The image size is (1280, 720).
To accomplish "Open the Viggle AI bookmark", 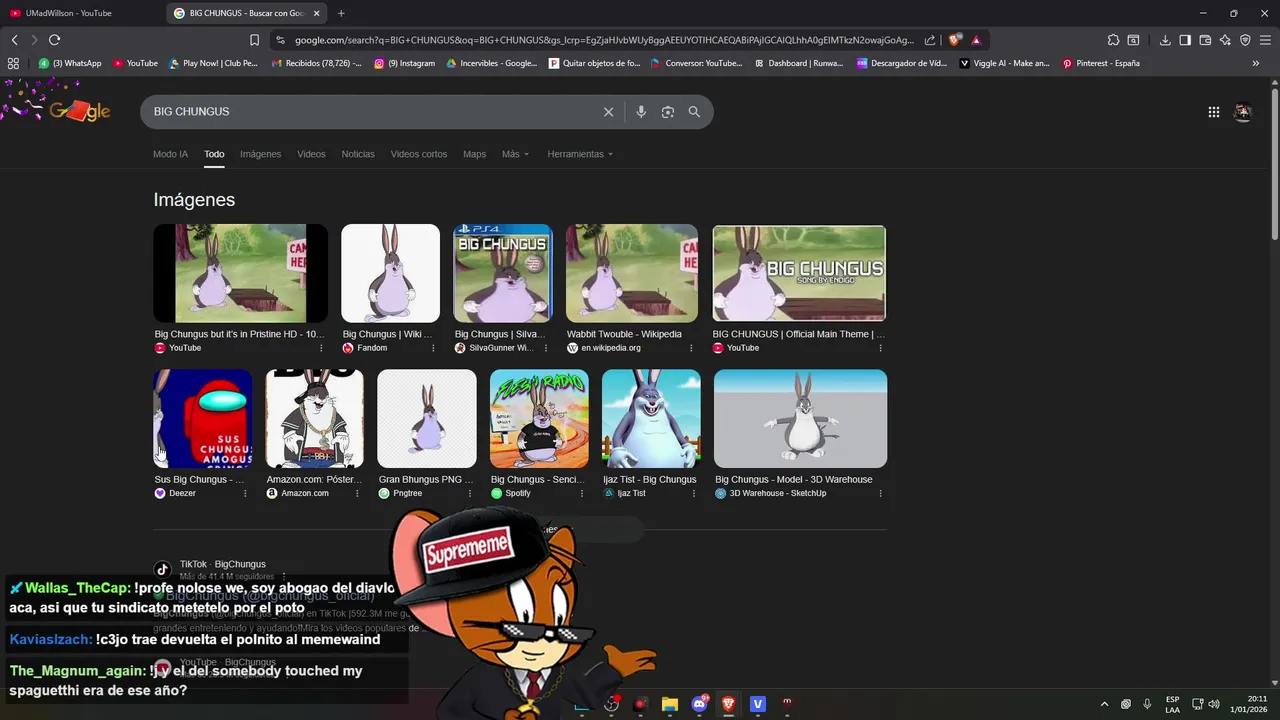I will [x=1005, y=63].
